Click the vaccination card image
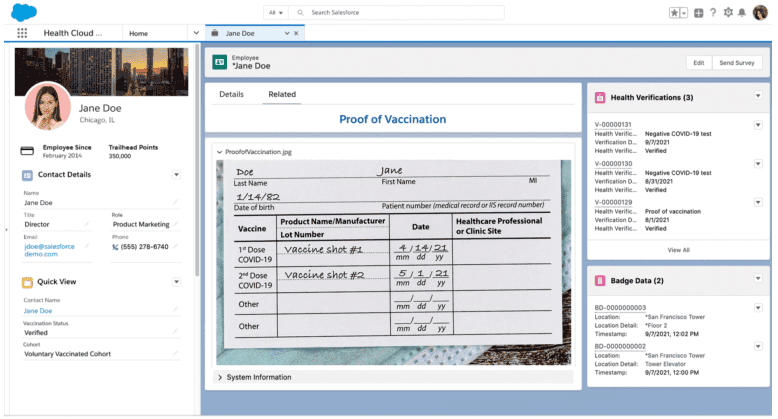This screenshot has width=778, height=419. [393, 262]
